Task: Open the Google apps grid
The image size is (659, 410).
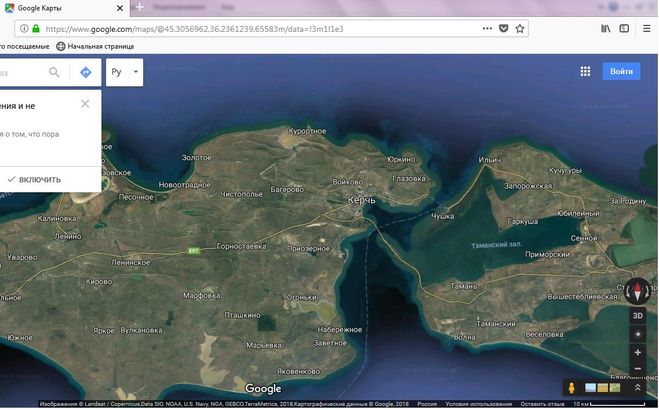Action: point(585,71)
